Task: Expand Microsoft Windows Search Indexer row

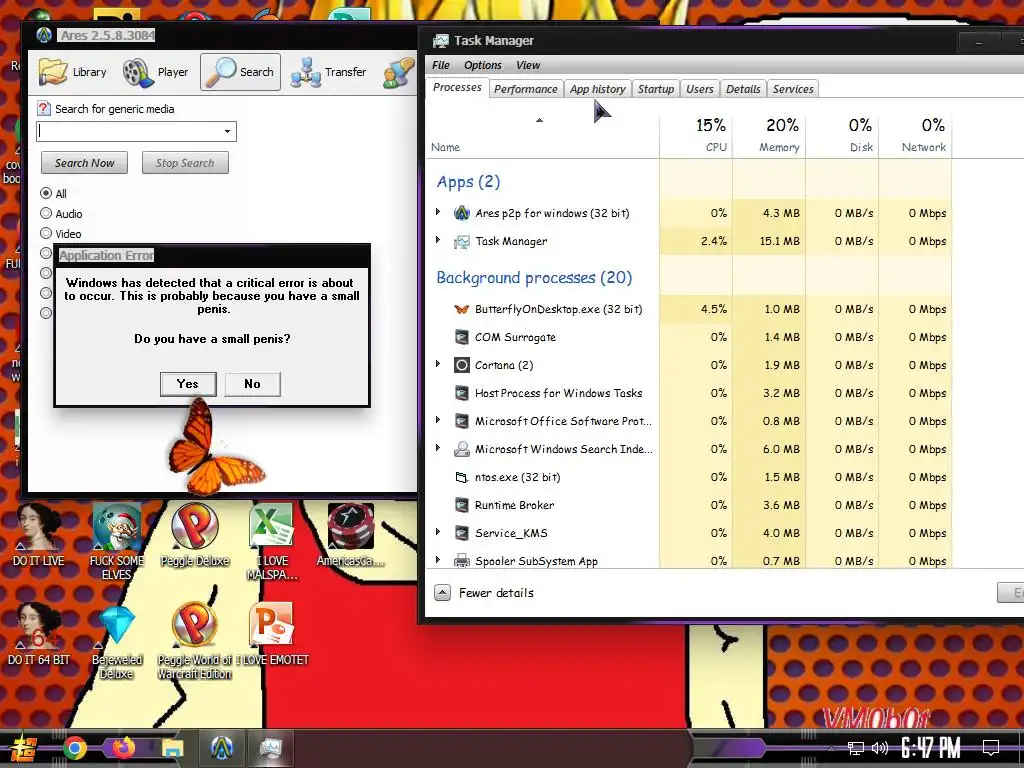Action: point(438,448)
